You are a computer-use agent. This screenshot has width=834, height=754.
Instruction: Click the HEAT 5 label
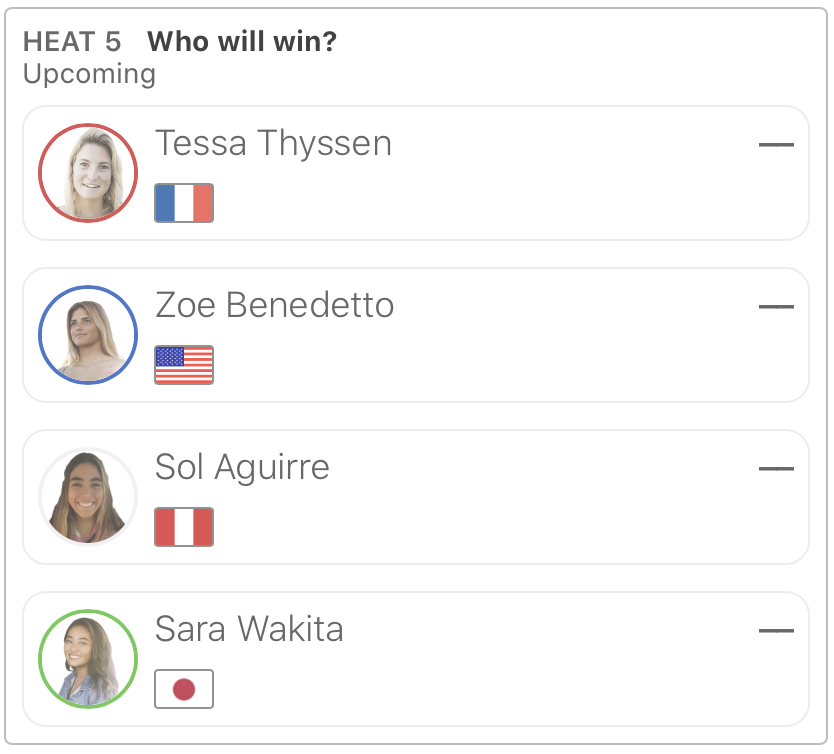pyautogui.click(x=72, y=42)
